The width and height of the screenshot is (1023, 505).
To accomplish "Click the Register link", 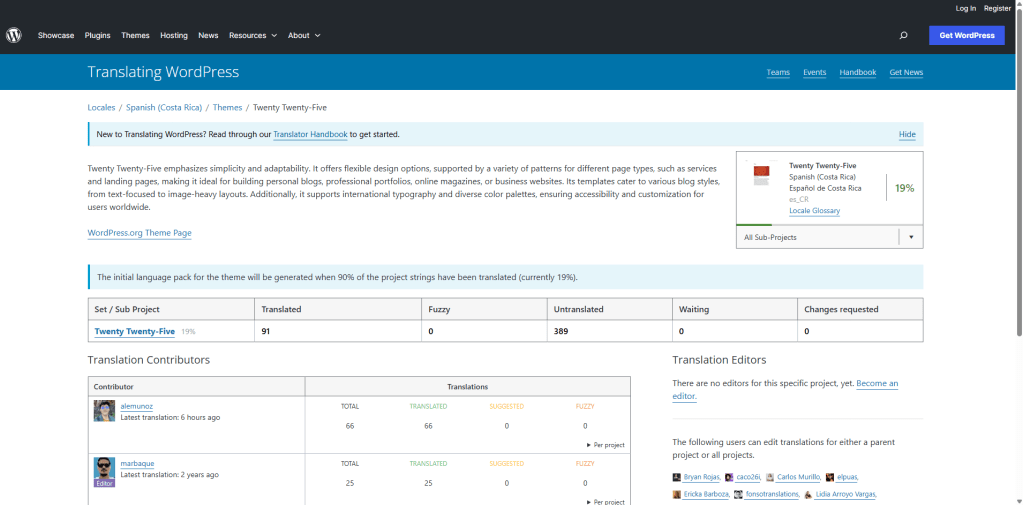I will pos(997,8).
